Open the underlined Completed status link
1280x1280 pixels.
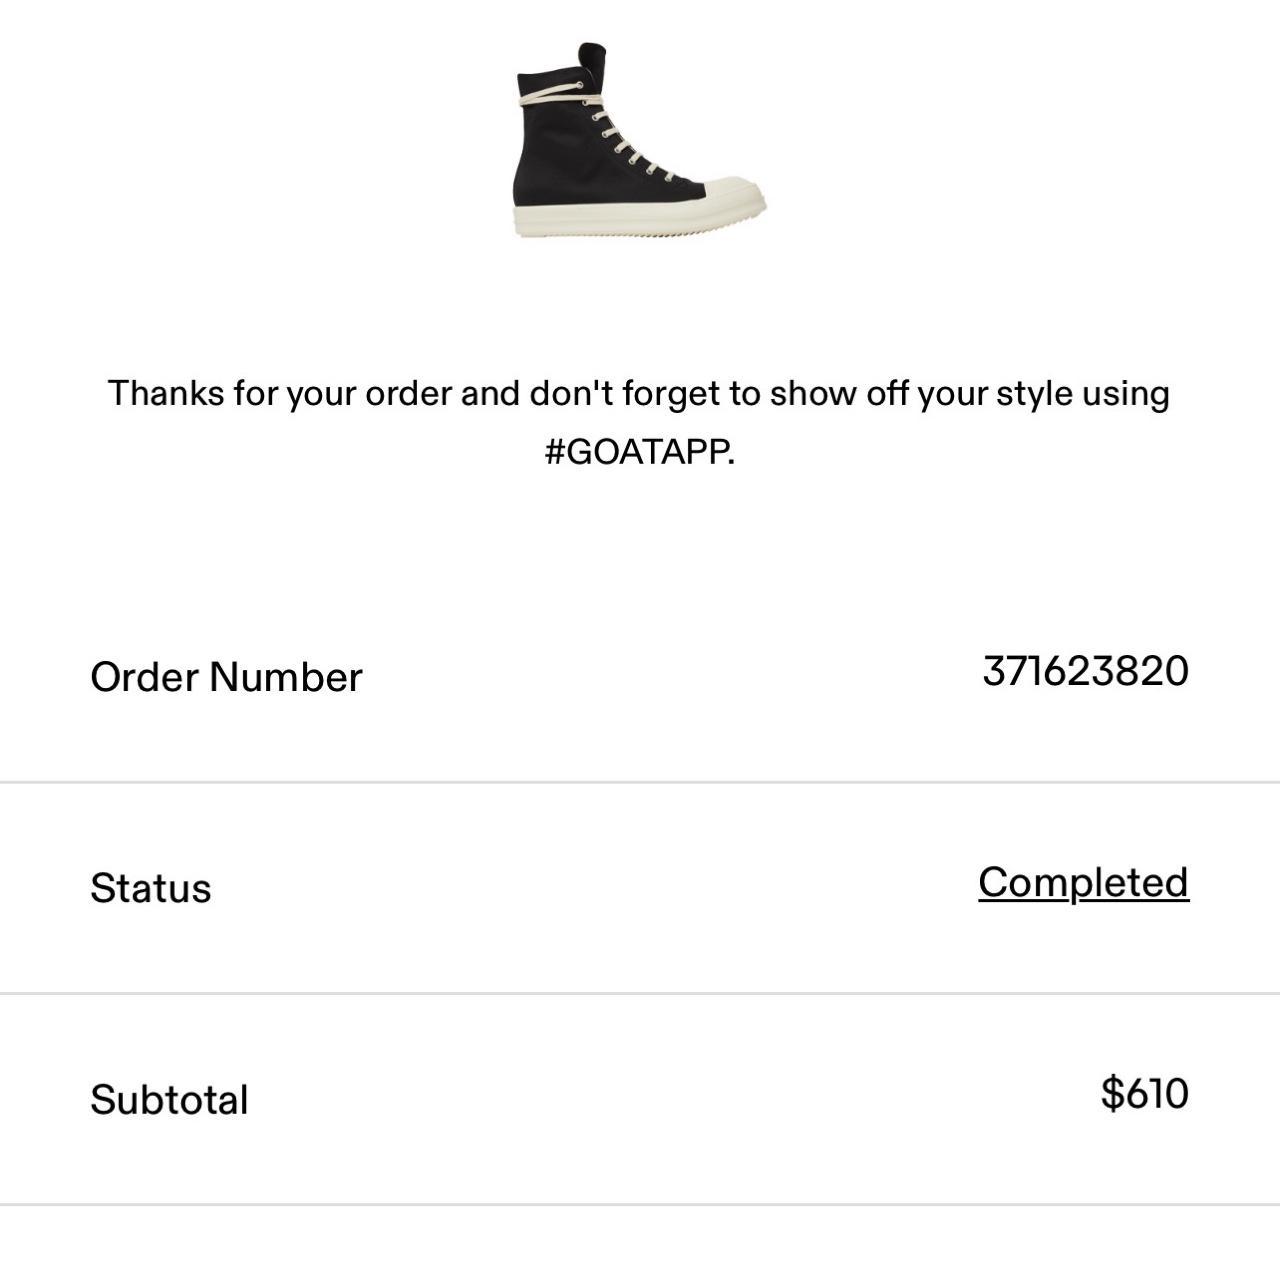(1084, 883)
